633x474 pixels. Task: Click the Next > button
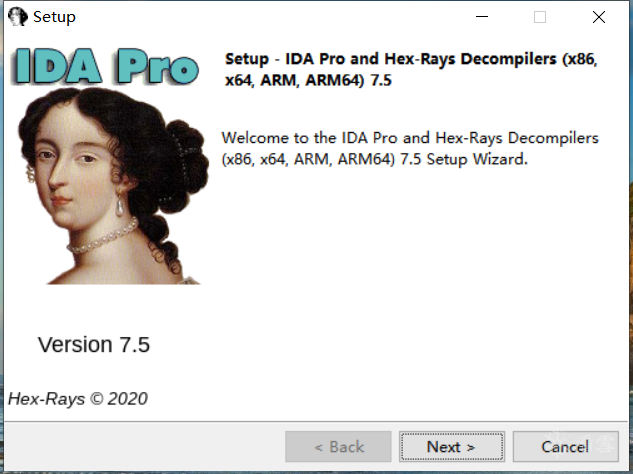(451, 447)
